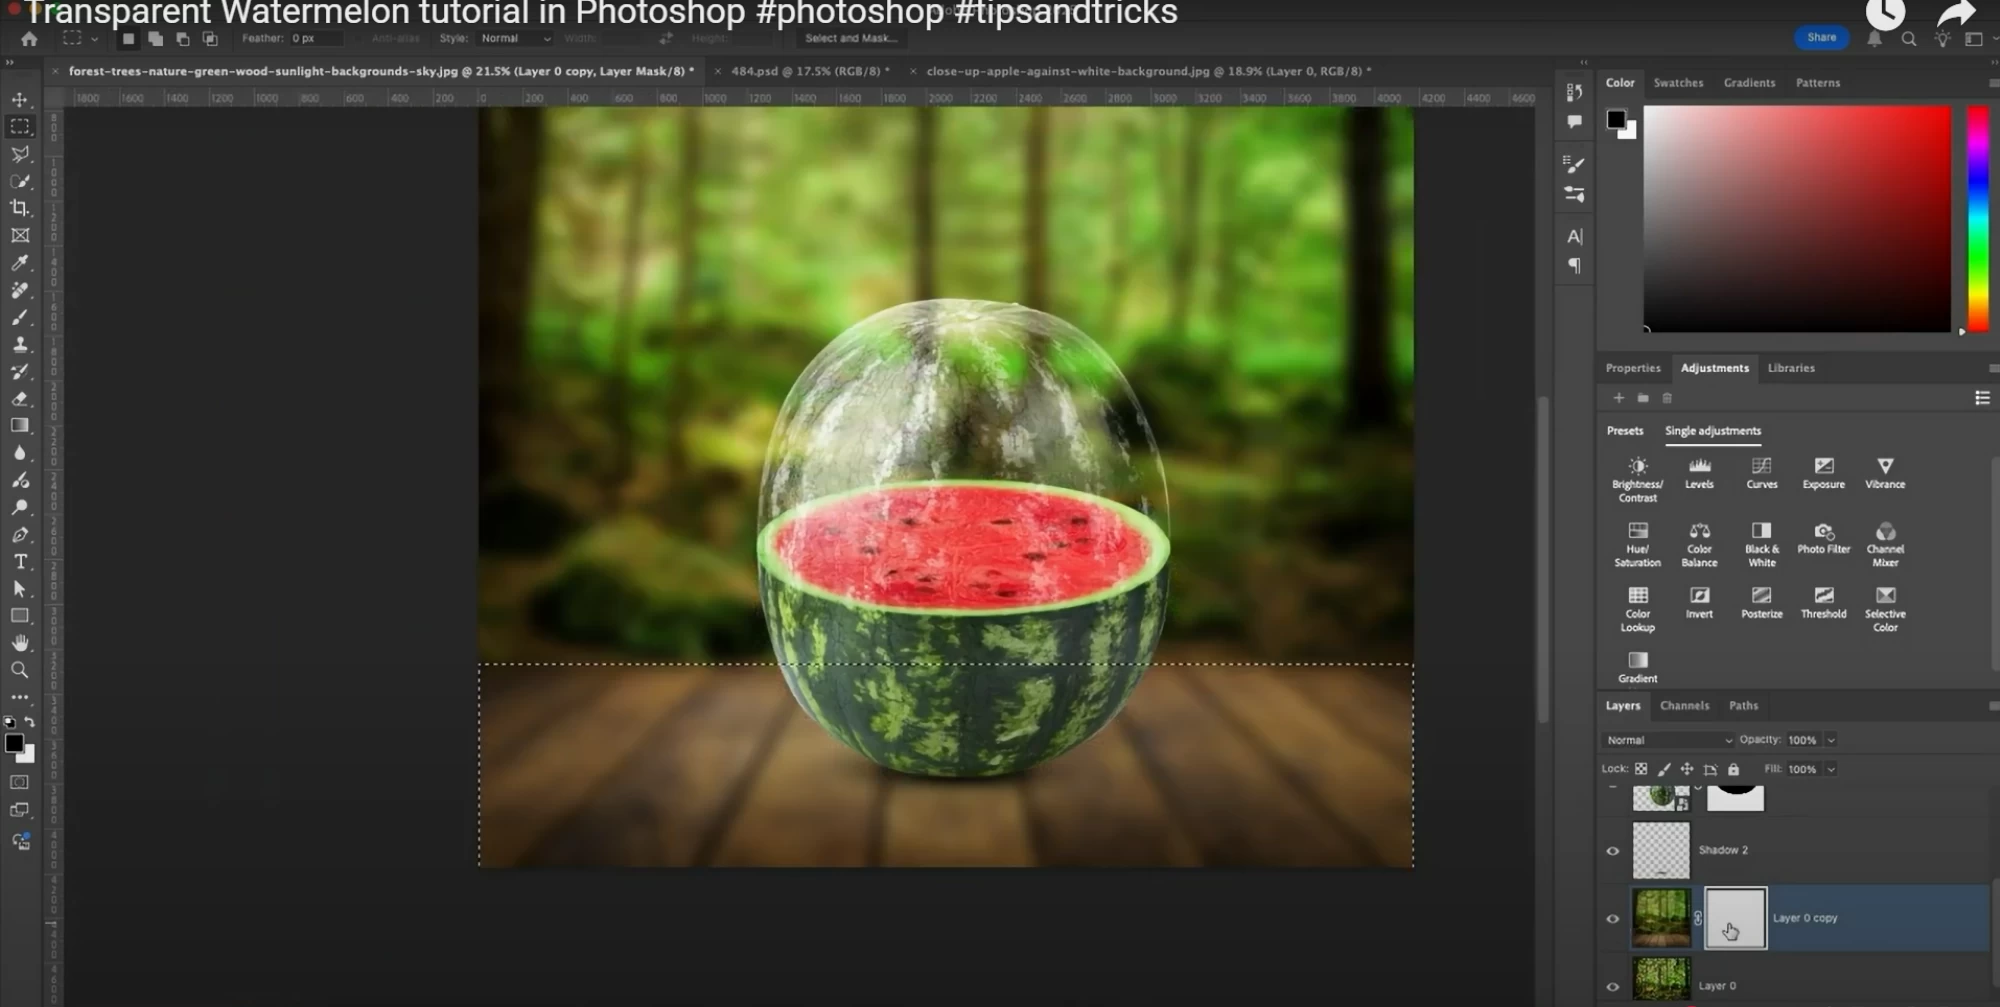The width and height of the screenshot is (2000, 1007).
Task: Click the Select and Mask button
Action: click(852, 39)
